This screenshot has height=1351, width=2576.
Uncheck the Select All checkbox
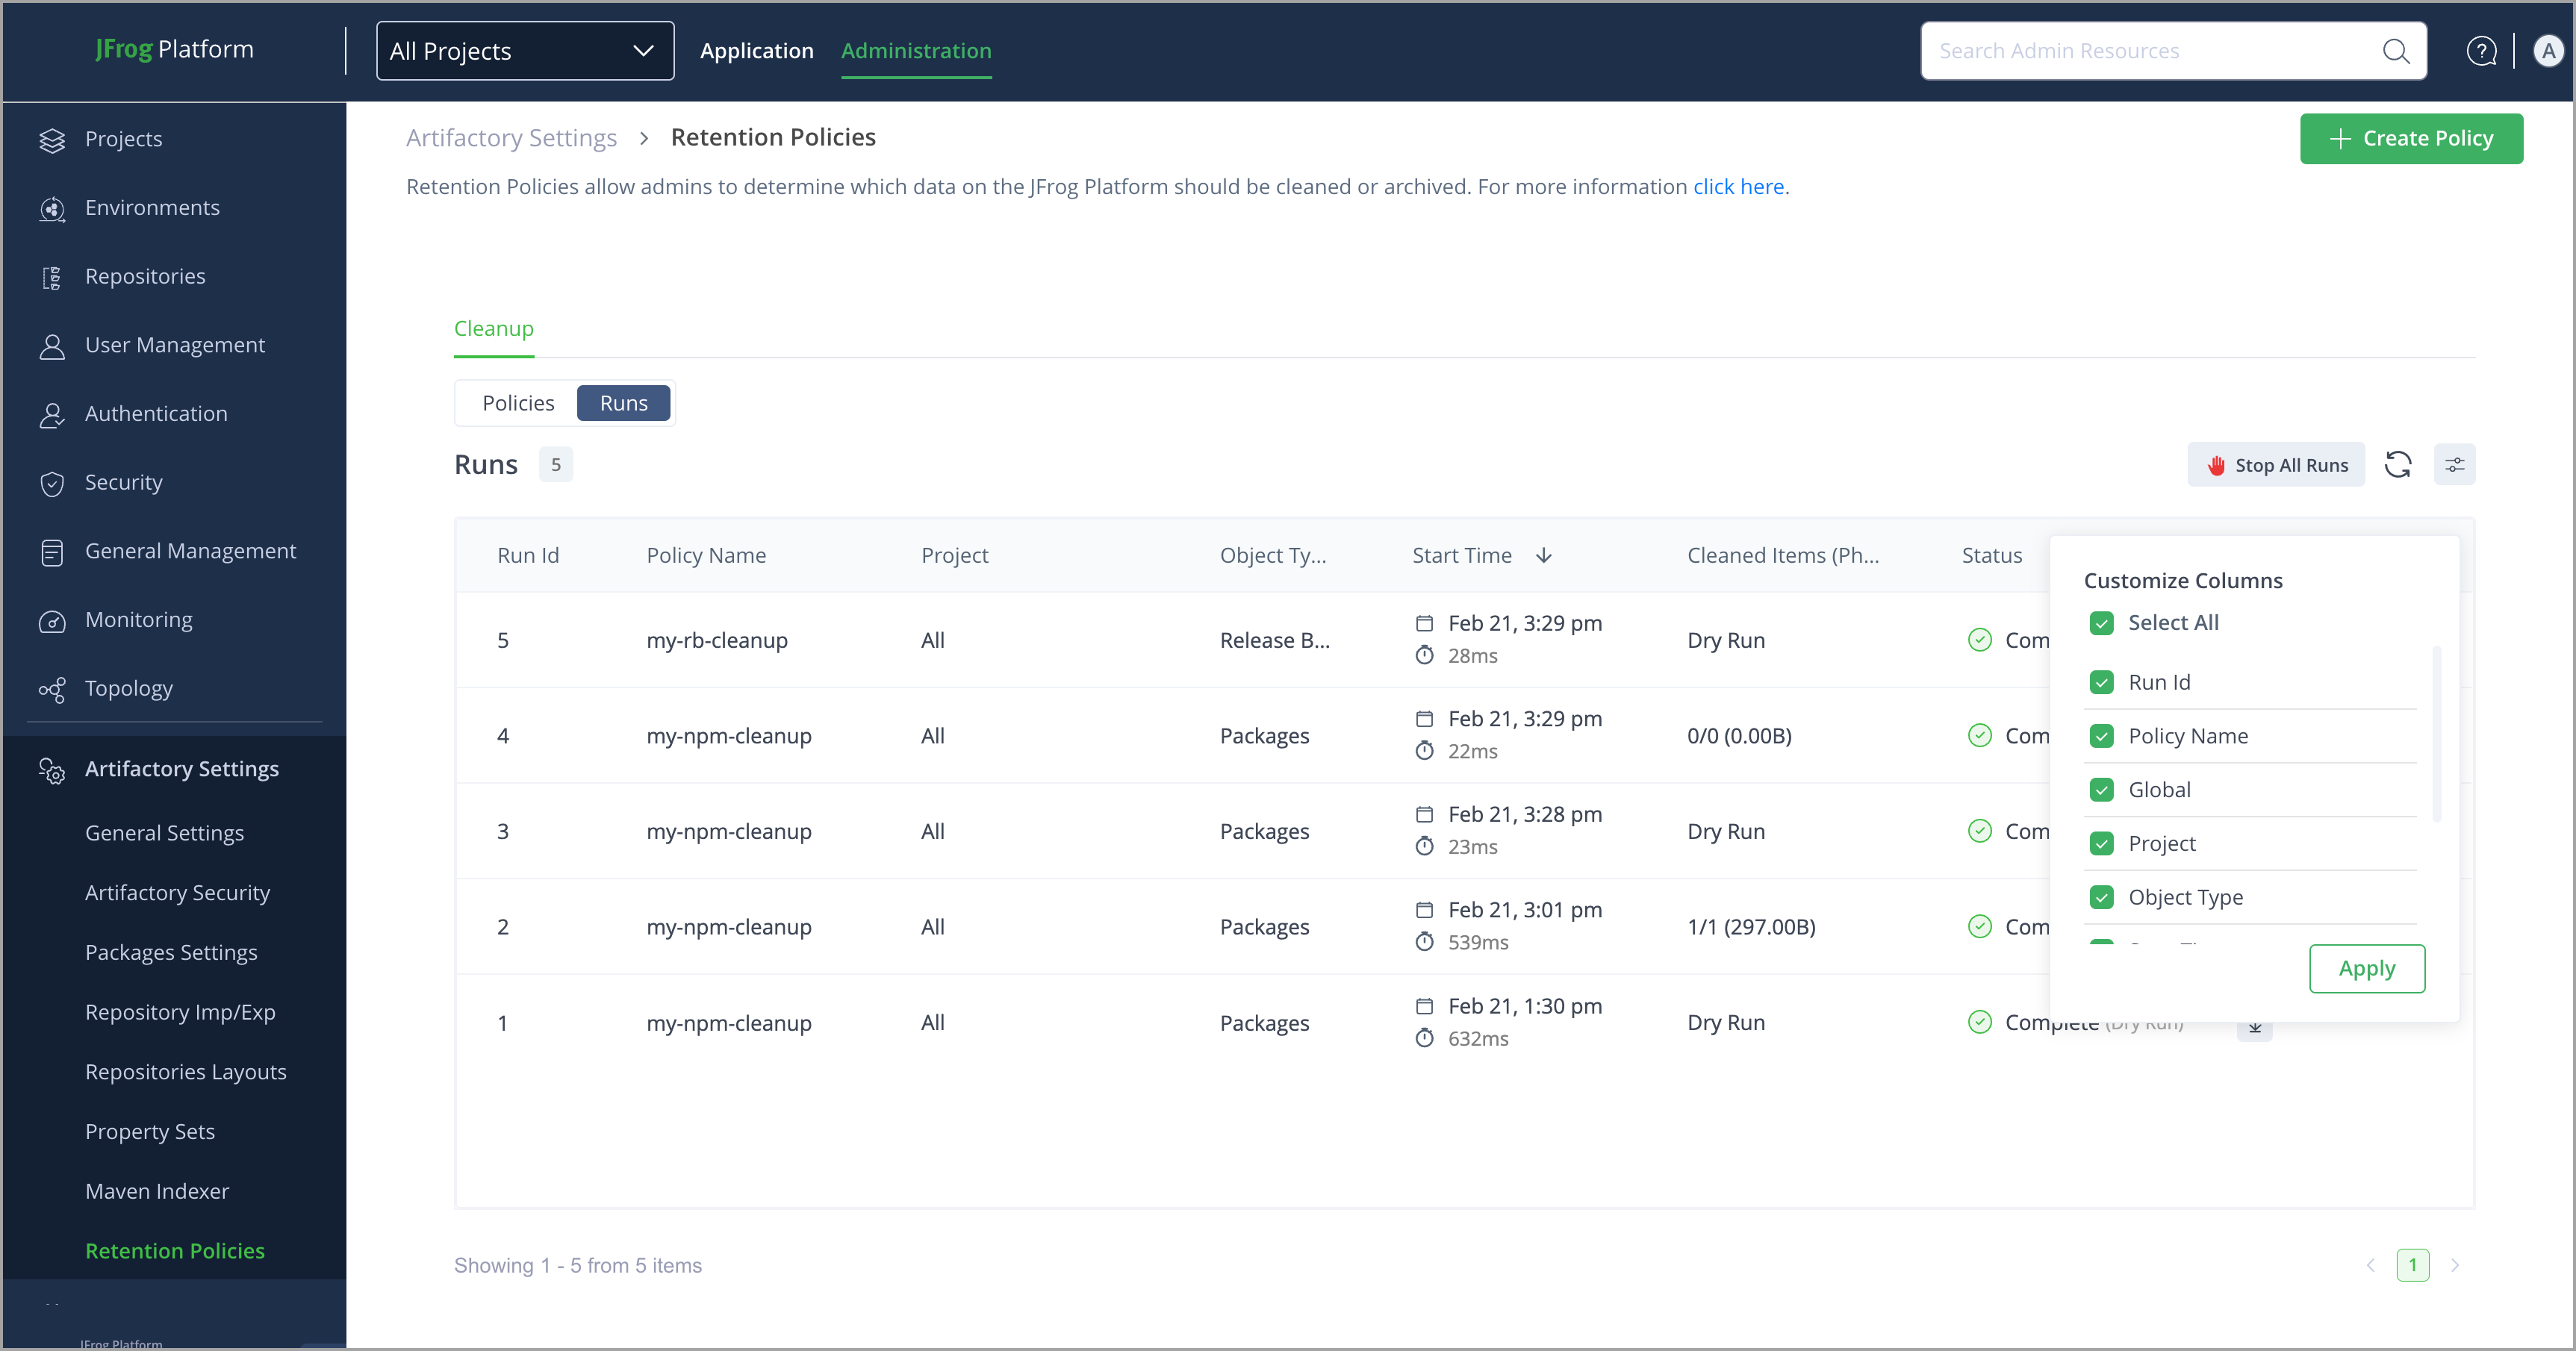2101,623
